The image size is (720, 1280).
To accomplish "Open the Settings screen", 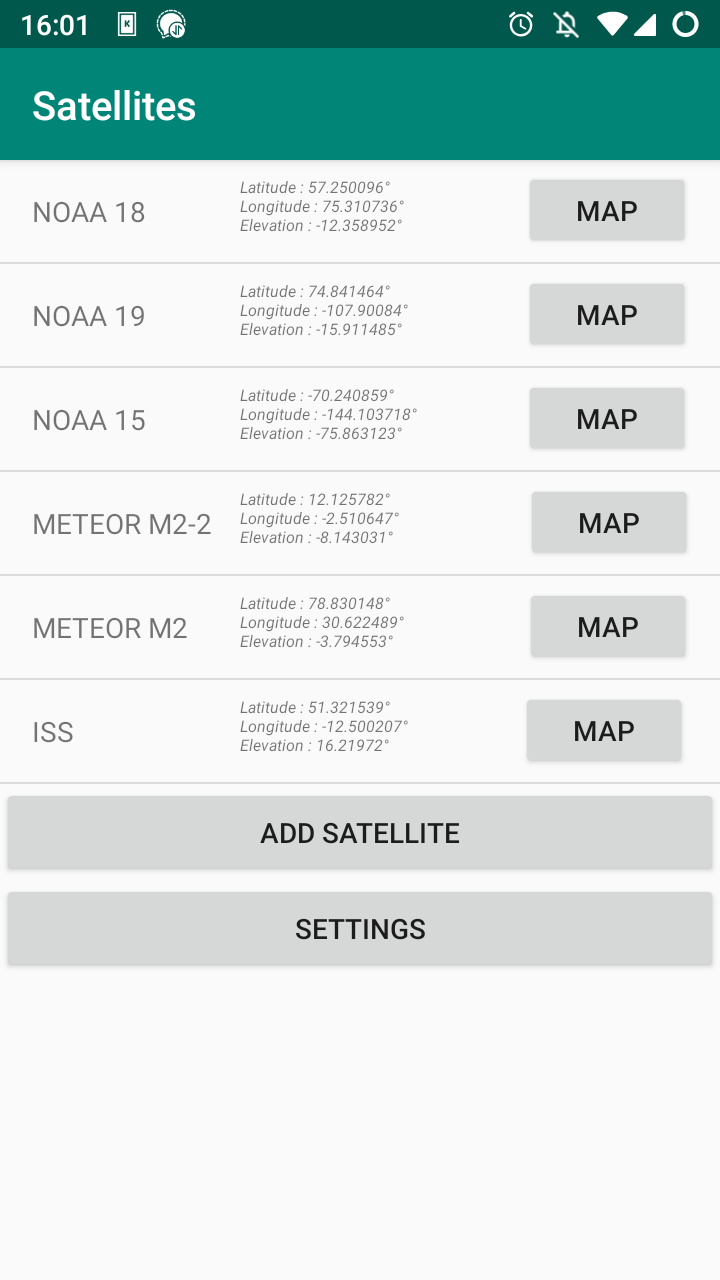I will point(360,929).
